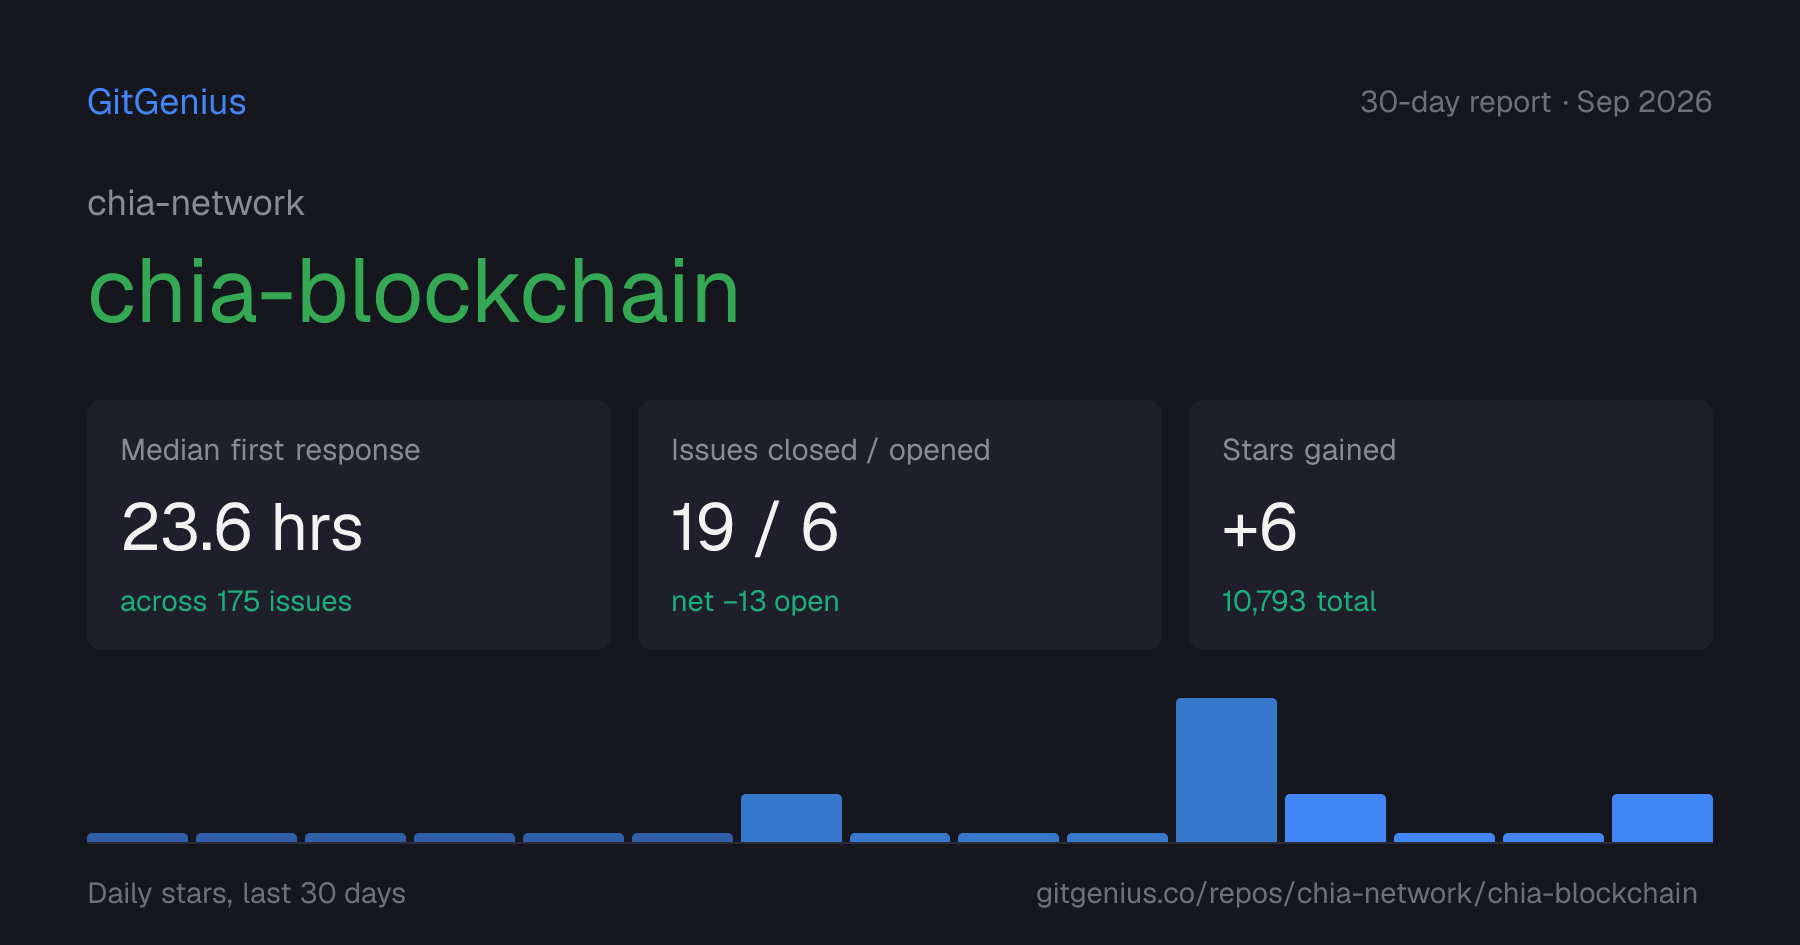Click the seventh bar in stars chart
This screenshot has width=1800, height=945.
(x=791, y=818)
